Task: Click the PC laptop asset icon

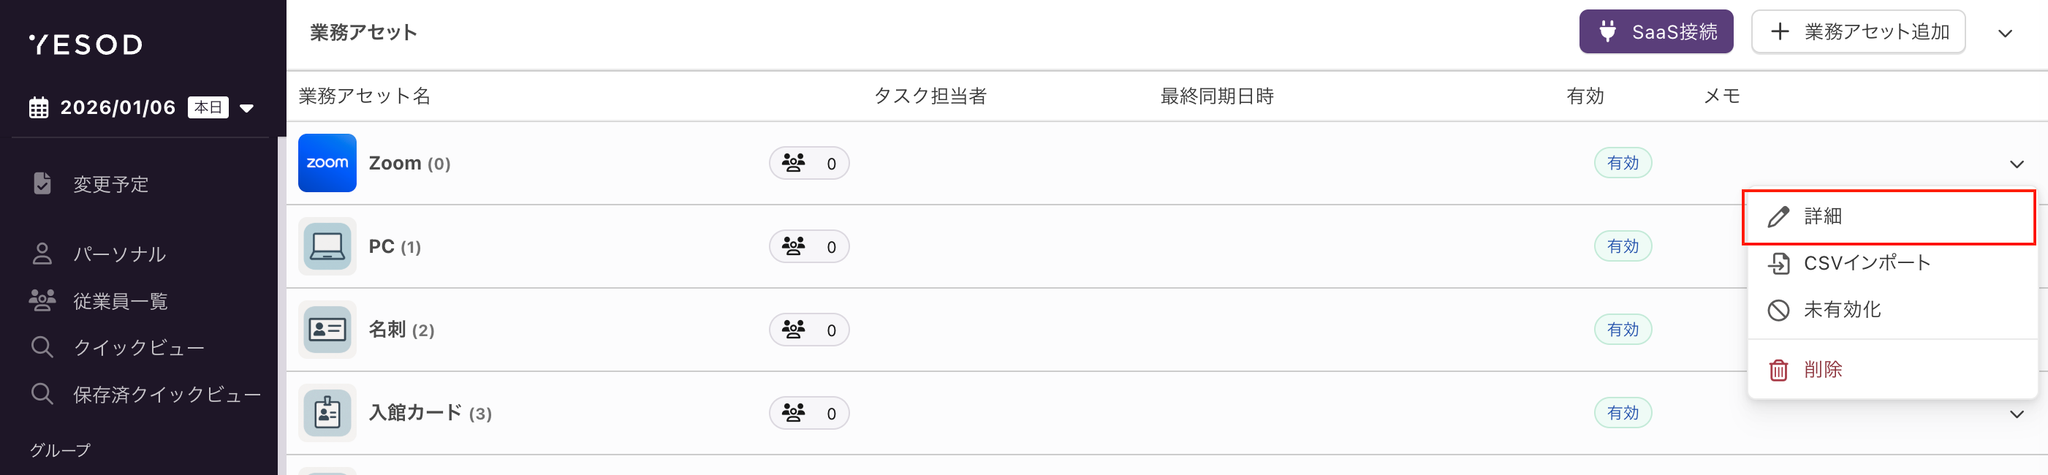Action: [x=327, y=246]
